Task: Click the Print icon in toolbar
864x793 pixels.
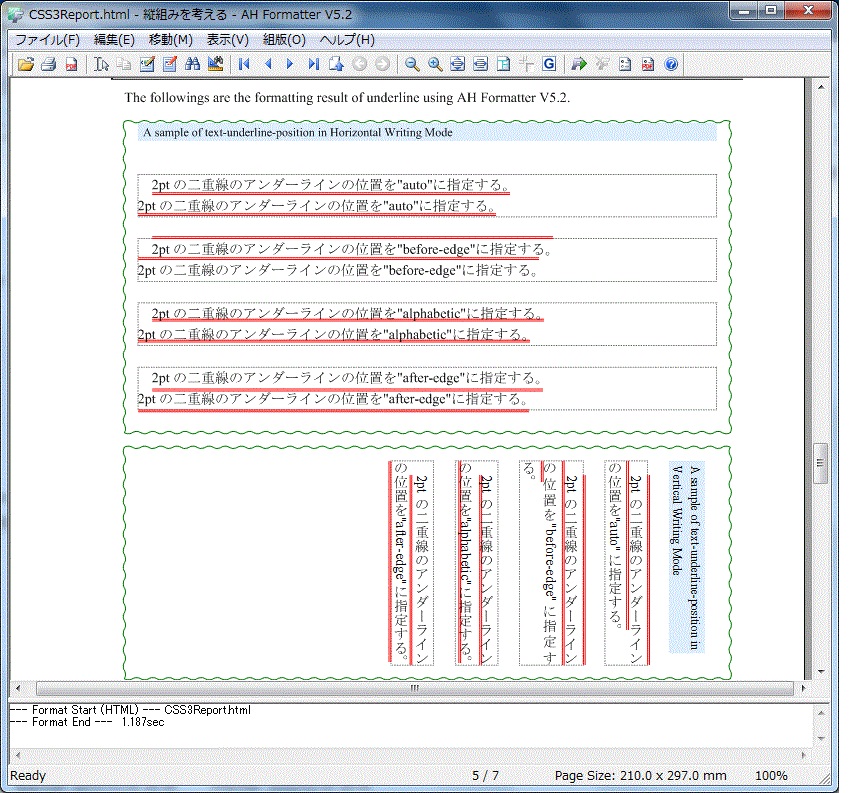Action: [47, 65]
